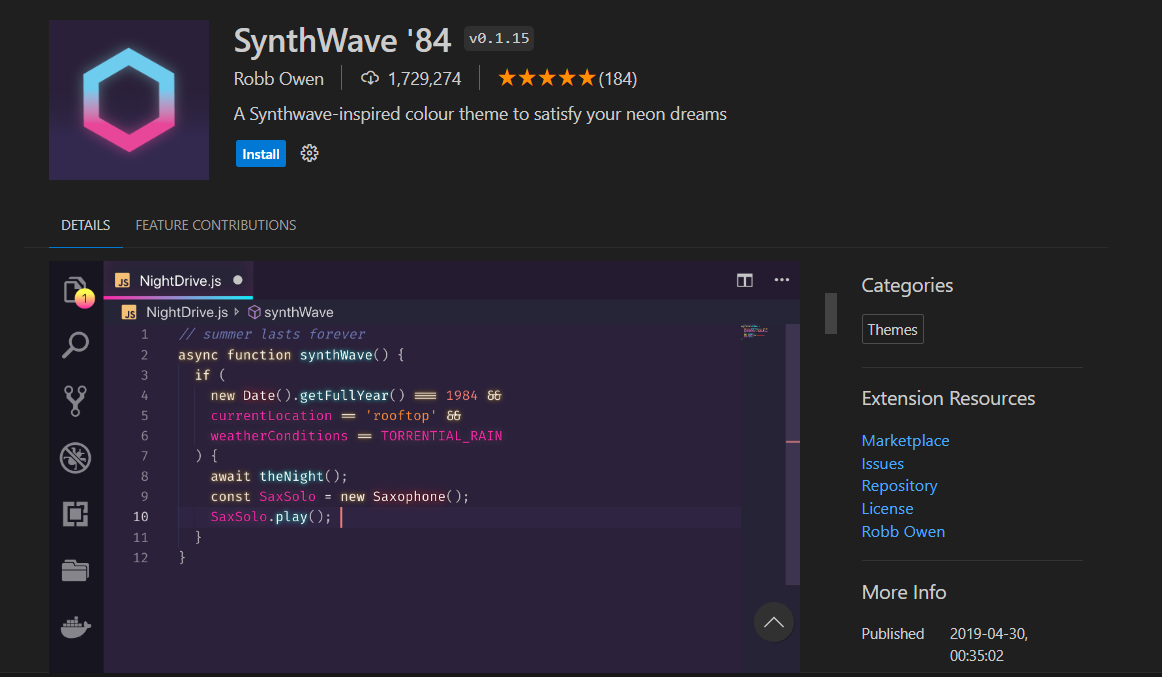Click the split editor icon

click(745, 280)
